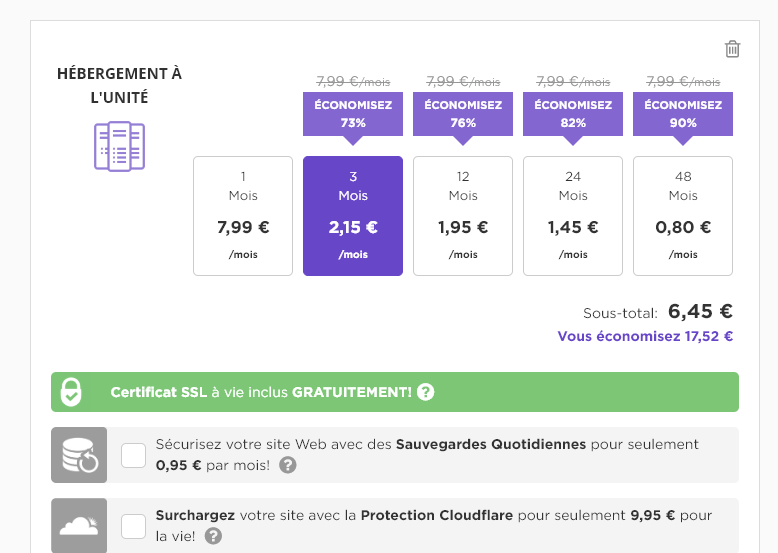778x553 pixels.
Task: Click the Économisez 73% badge
Action: tap(353, 114)
